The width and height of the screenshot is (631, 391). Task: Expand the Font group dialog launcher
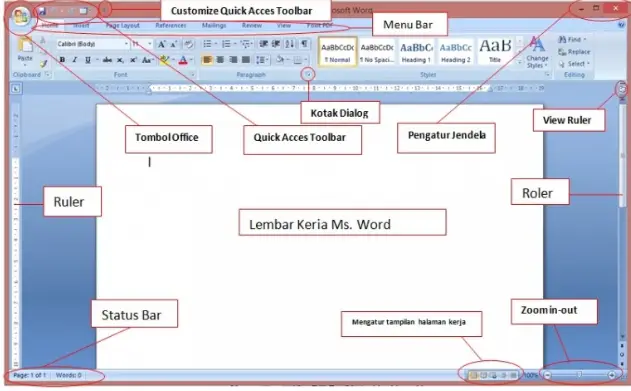[193, 75]
